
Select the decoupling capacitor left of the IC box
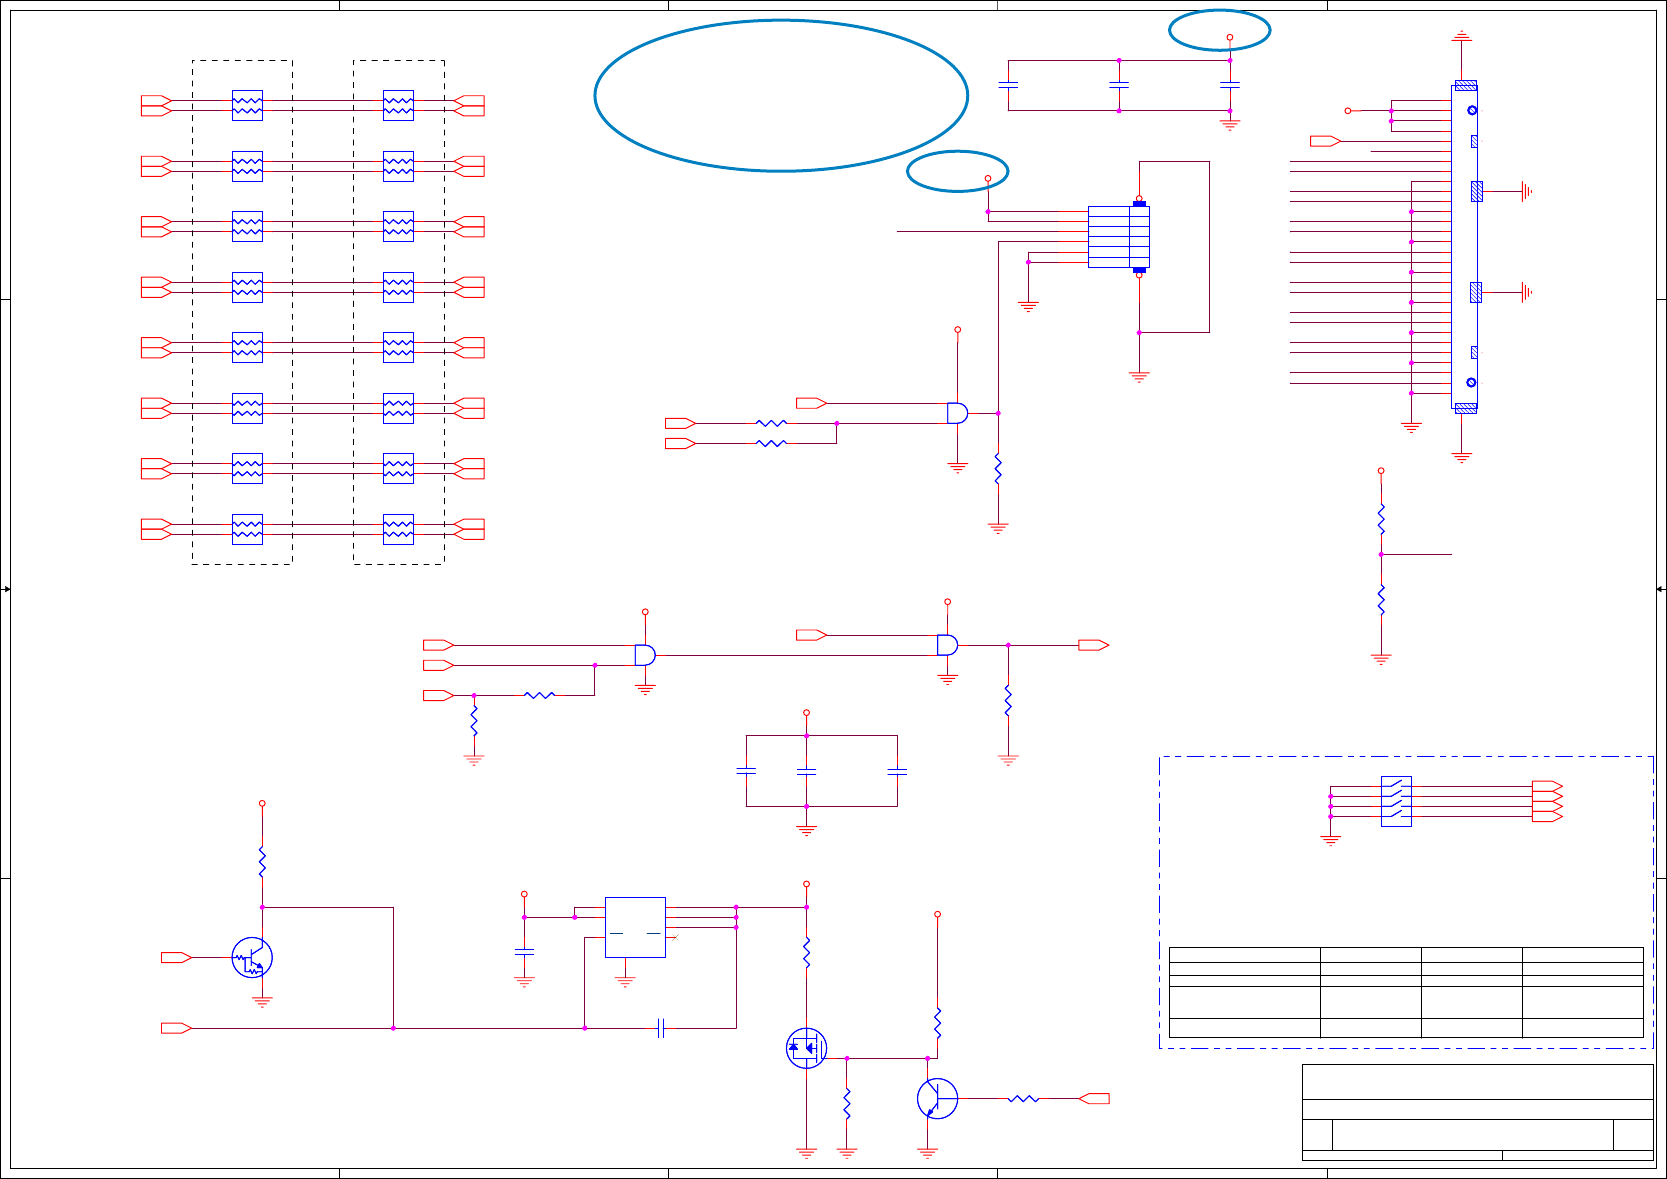(524, 952)
